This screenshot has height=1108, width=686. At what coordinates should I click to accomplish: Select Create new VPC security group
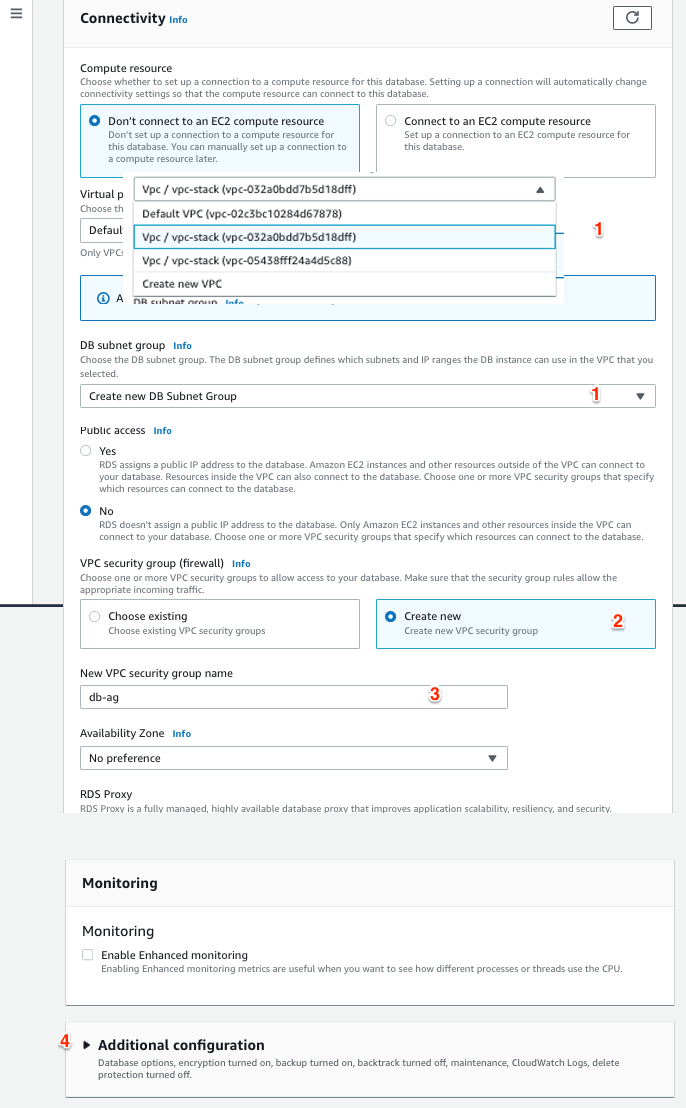pos(391,617)
